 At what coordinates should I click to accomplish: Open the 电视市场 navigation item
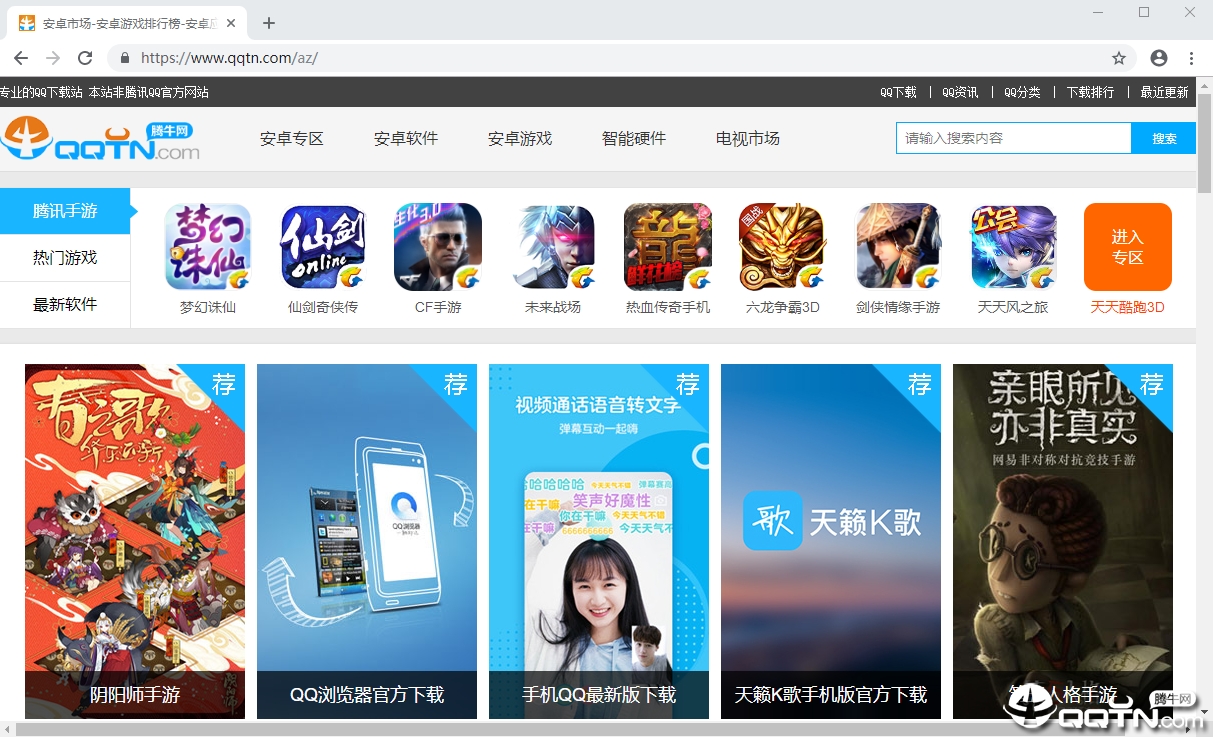coord(748,139)
